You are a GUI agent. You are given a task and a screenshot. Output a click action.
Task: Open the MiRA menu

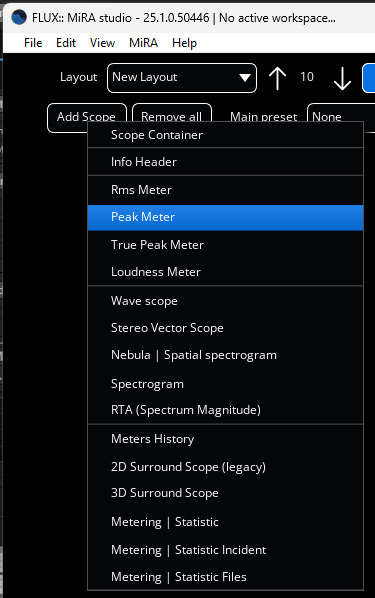click(143, 43)
